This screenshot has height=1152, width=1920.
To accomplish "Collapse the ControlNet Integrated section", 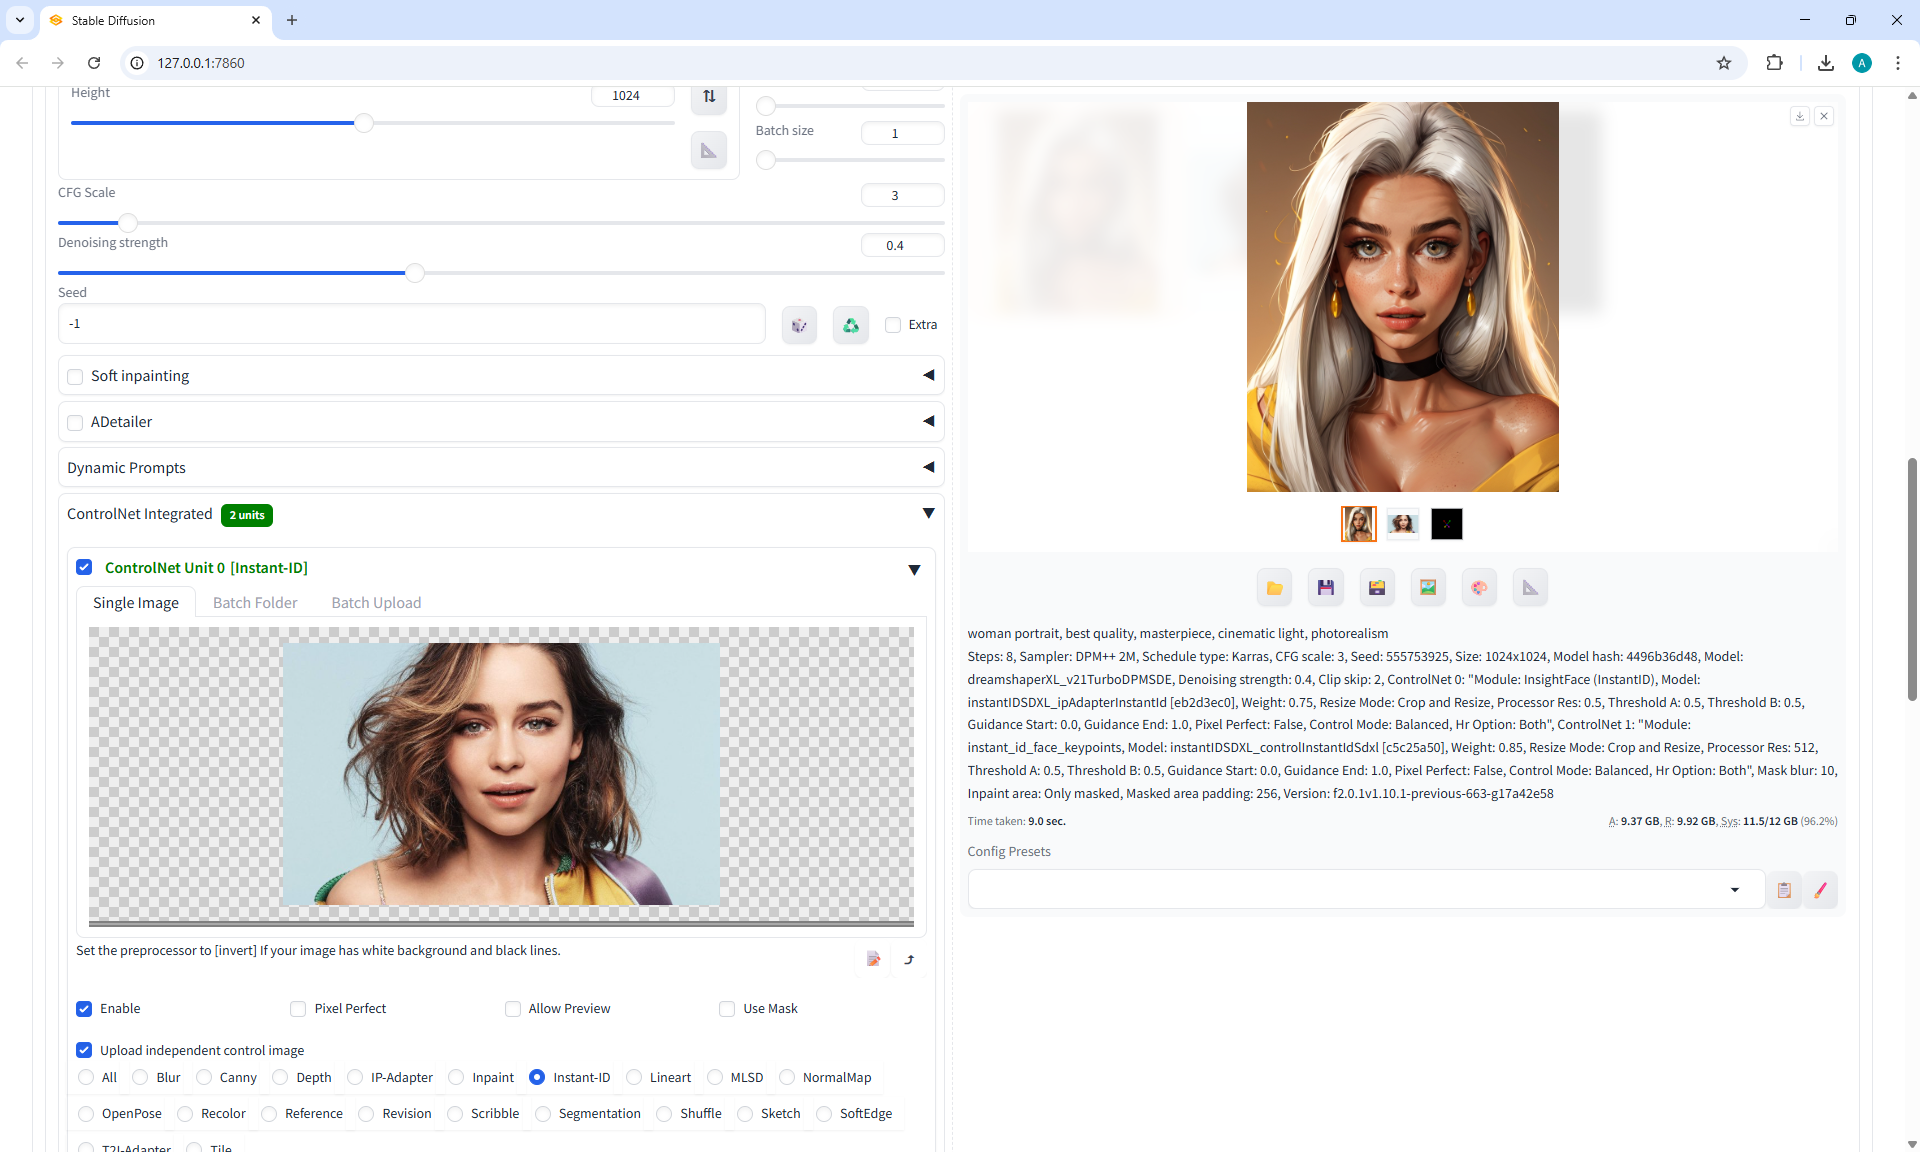I will tap(928, 514).
